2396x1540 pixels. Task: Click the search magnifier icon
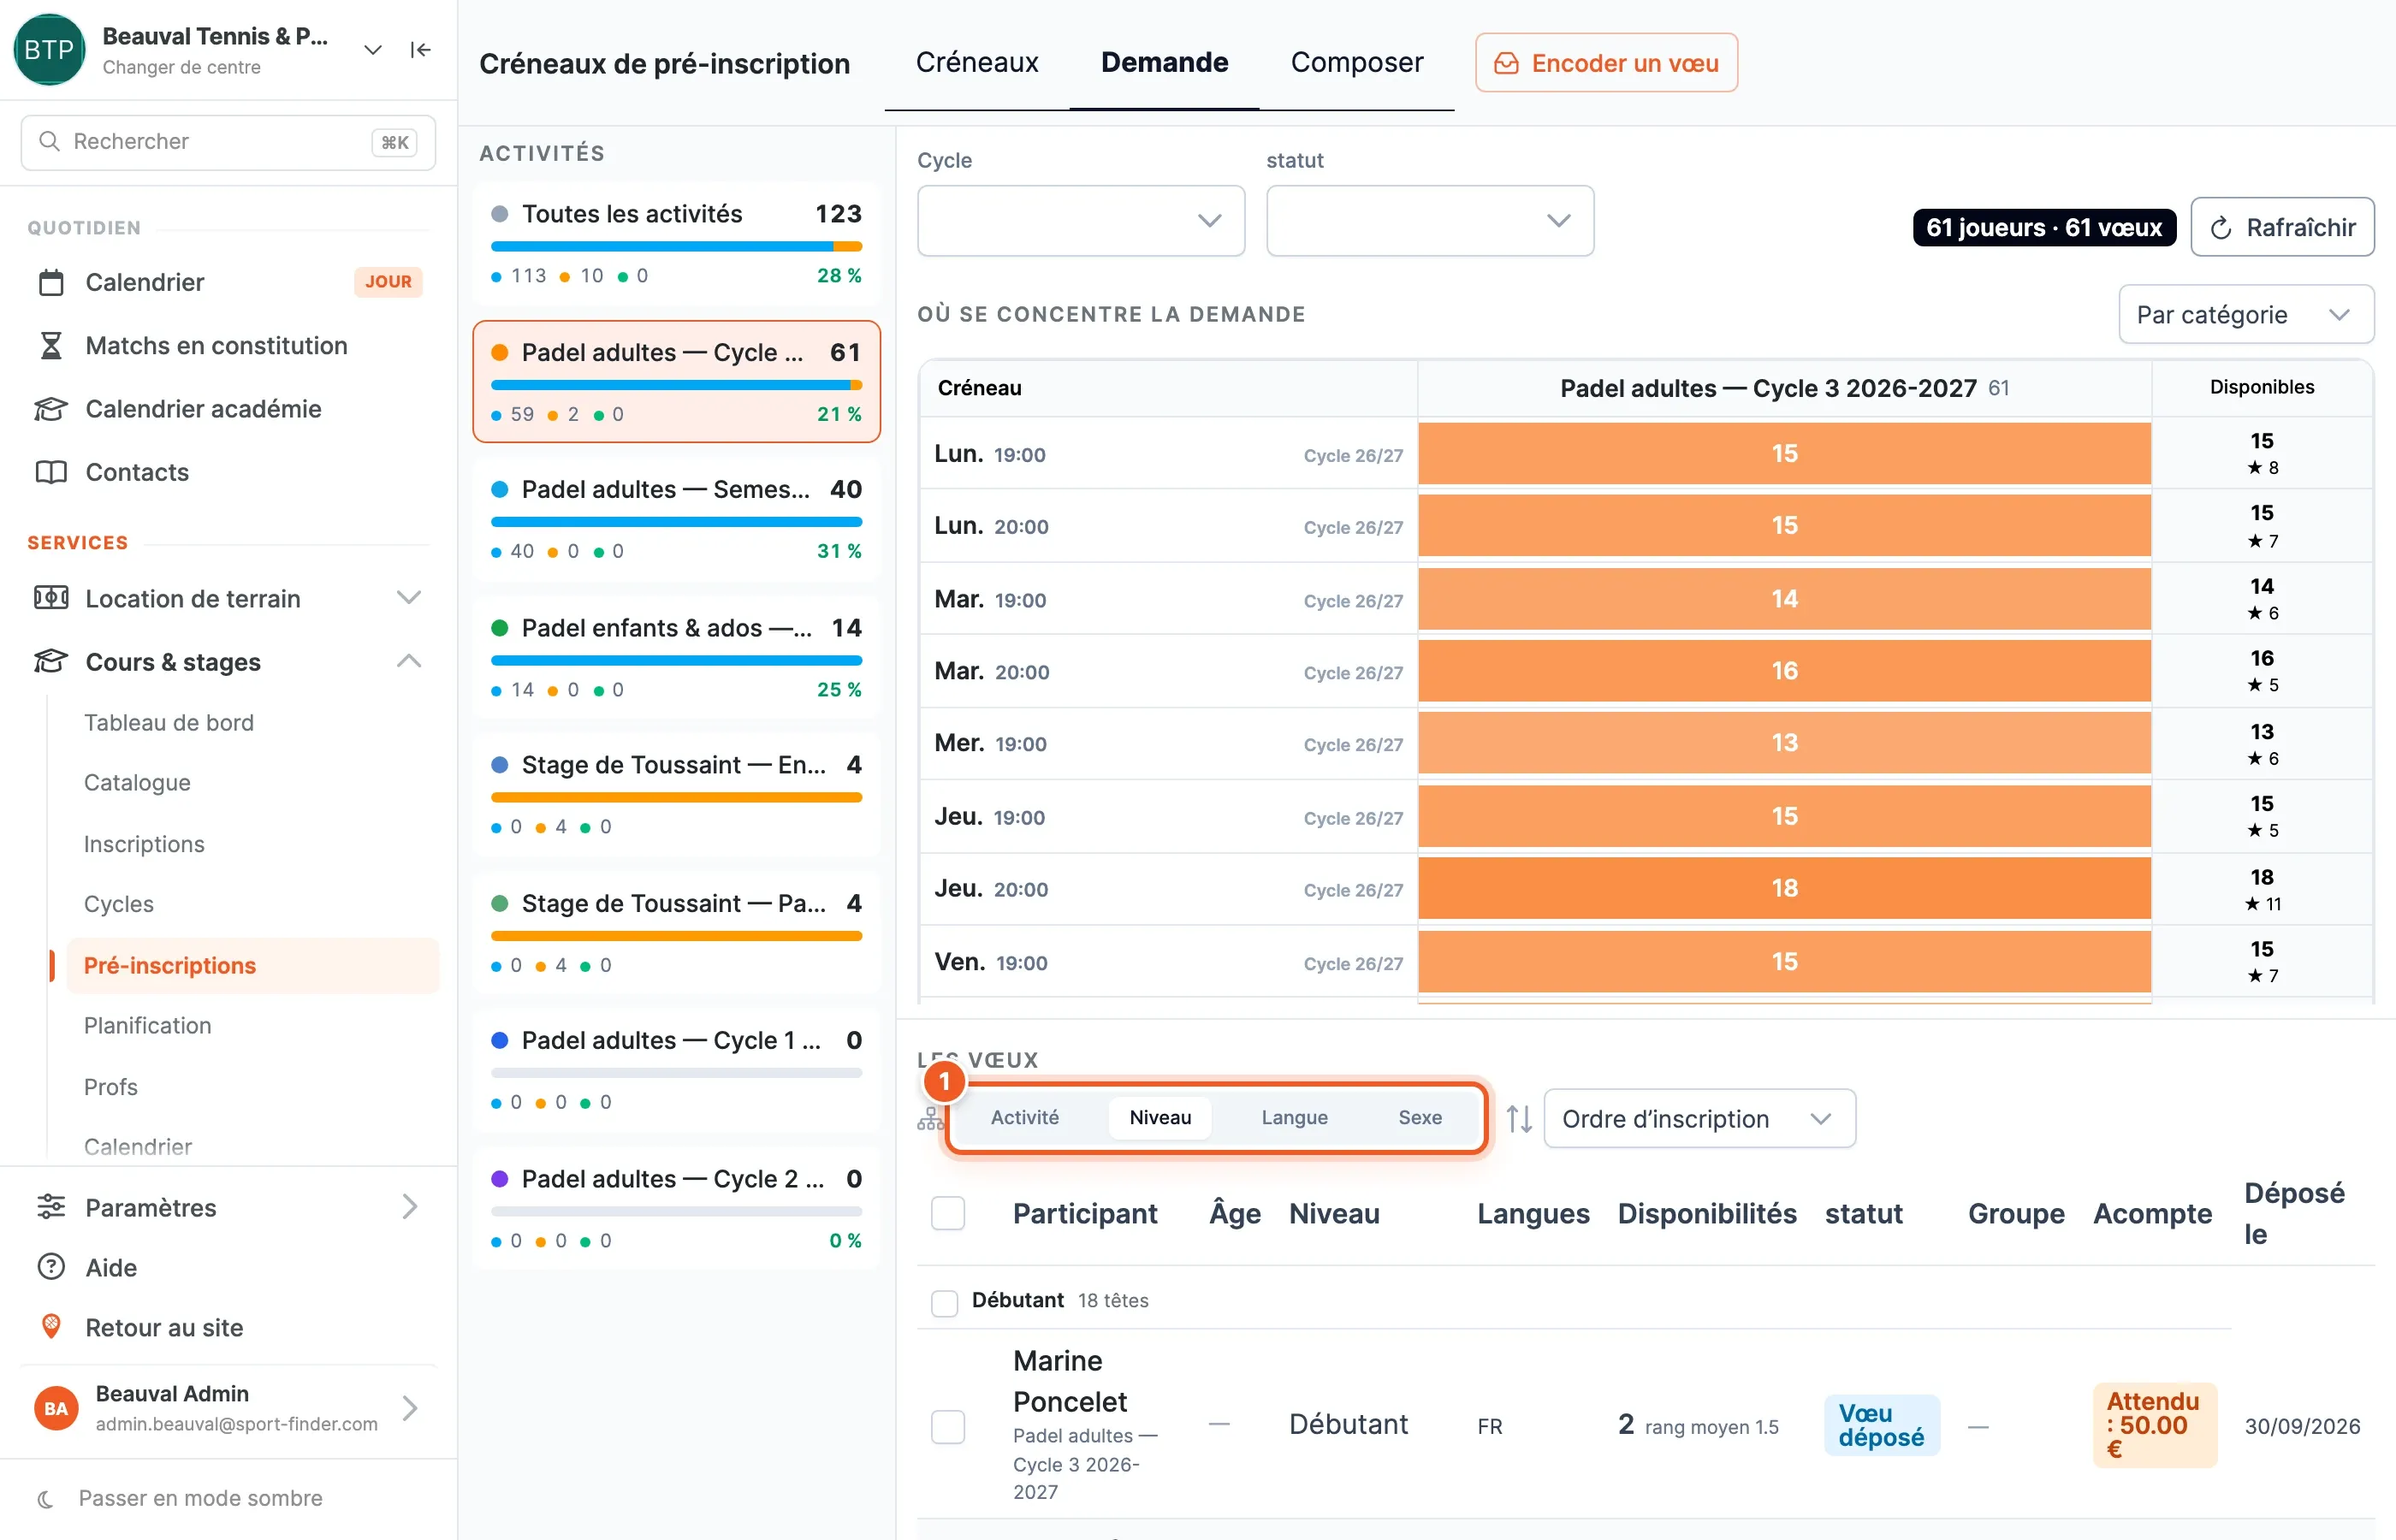[x=49, y=141]
